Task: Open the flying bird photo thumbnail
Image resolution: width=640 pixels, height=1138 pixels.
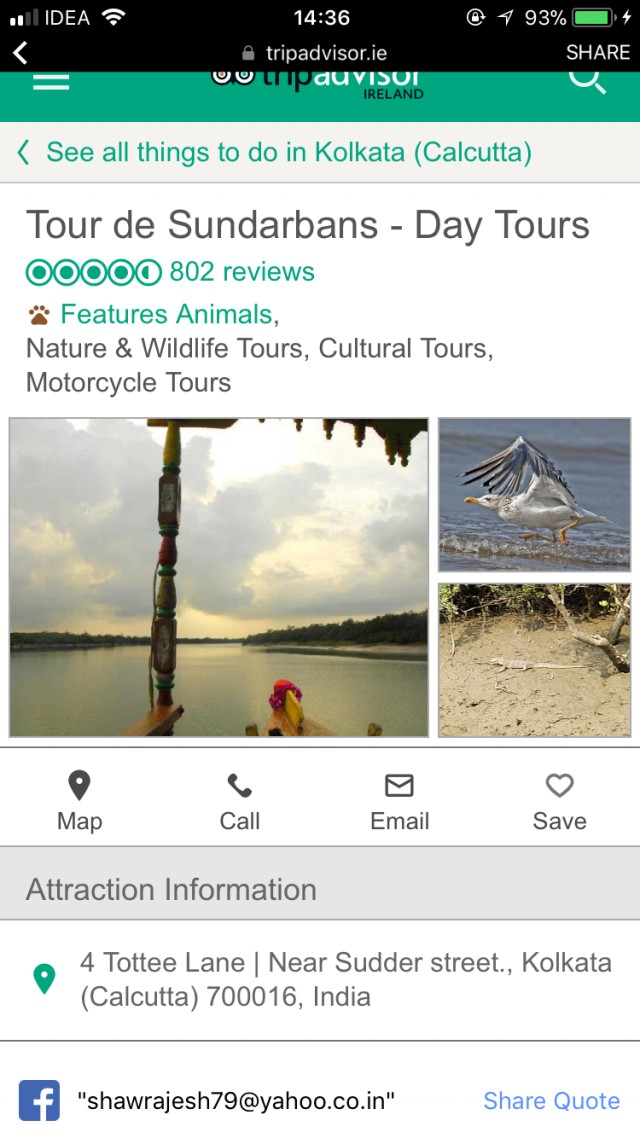Action: 534,494
